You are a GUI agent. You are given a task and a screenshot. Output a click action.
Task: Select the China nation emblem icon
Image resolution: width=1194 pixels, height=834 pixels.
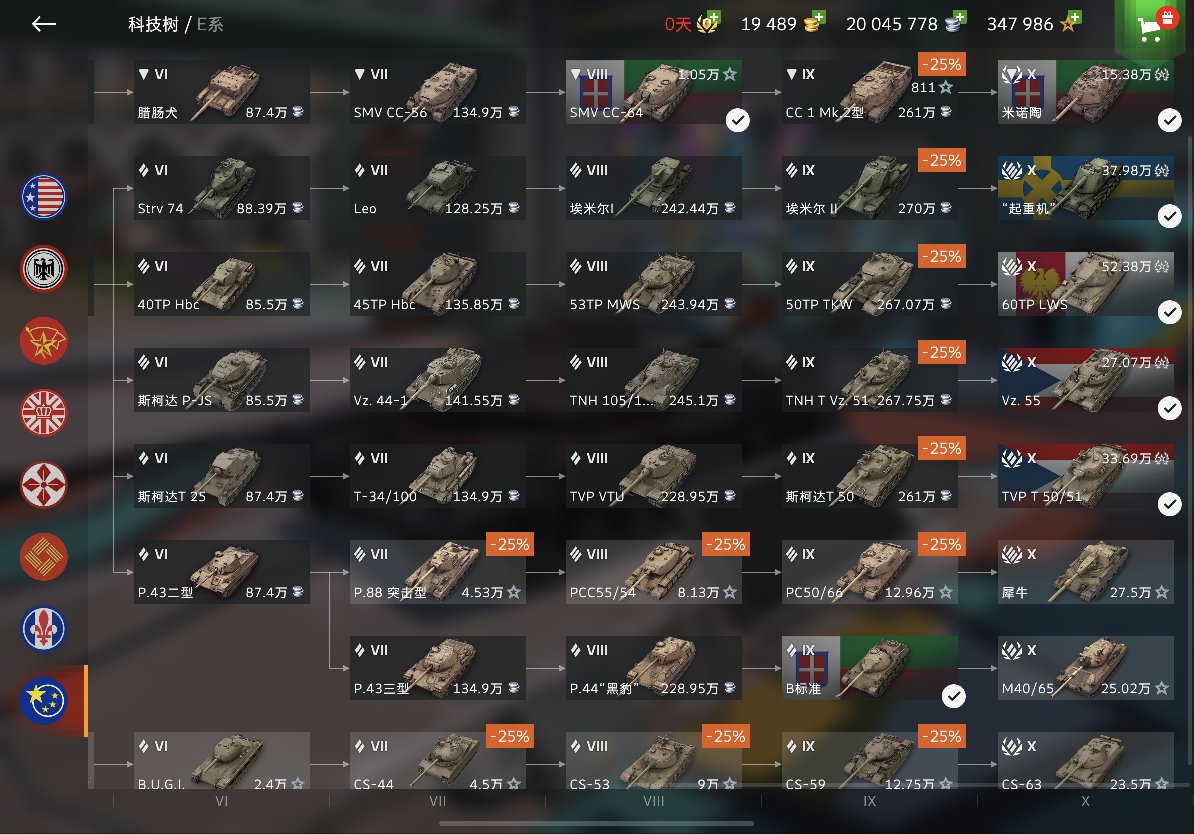tap(43, 557)
